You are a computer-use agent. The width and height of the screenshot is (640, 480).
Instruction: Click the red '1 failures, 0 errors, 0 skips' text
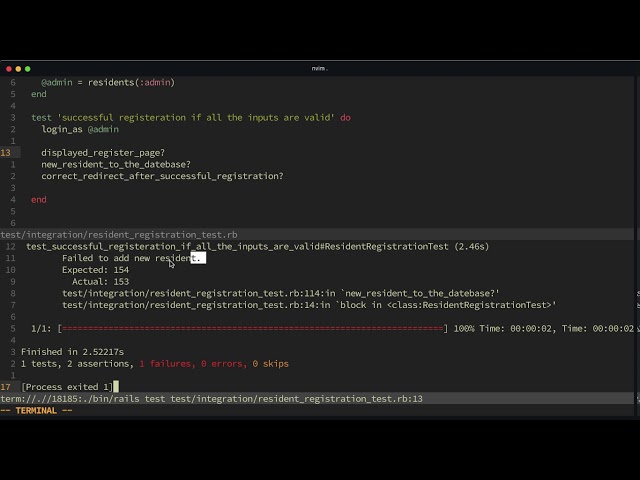(214, 364)
